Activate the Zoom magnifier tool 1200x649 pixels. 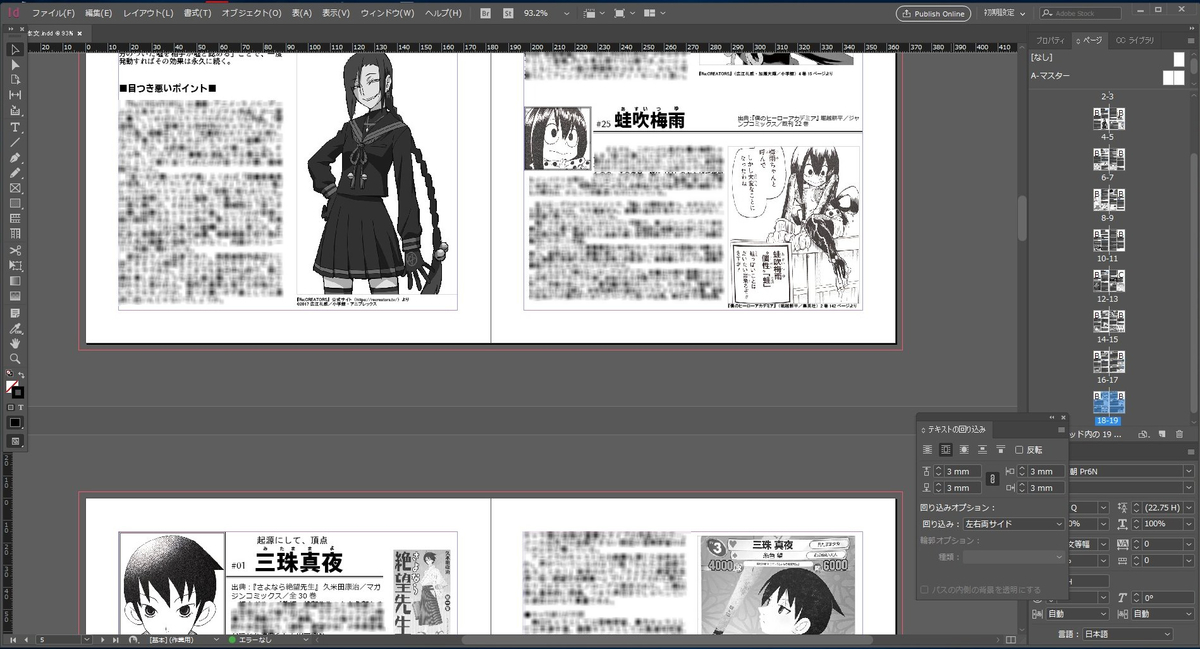point(15,358)
